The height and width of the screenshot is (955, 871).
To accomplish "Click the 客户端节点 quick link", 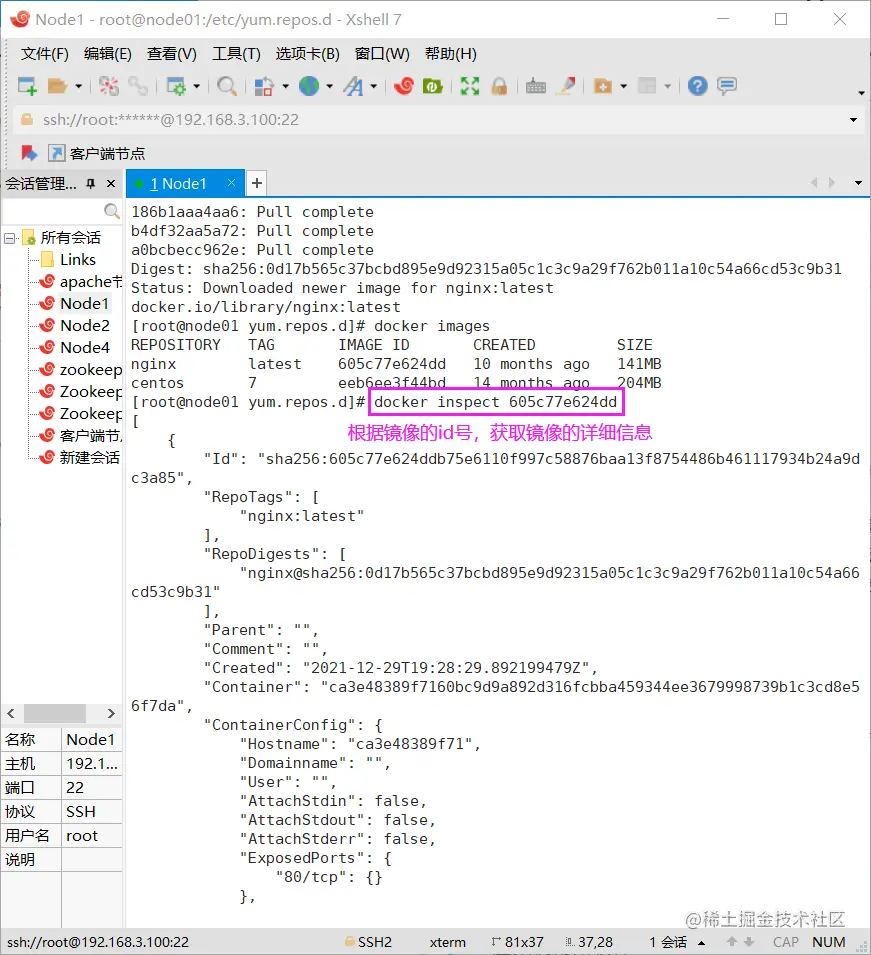I will point(97,153).
